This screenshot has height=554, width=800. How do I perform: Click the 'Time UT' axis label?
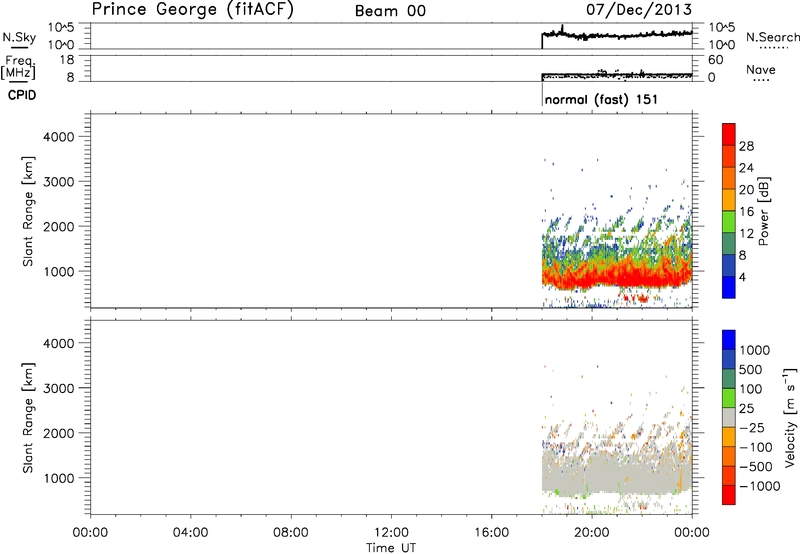(391, 548)
